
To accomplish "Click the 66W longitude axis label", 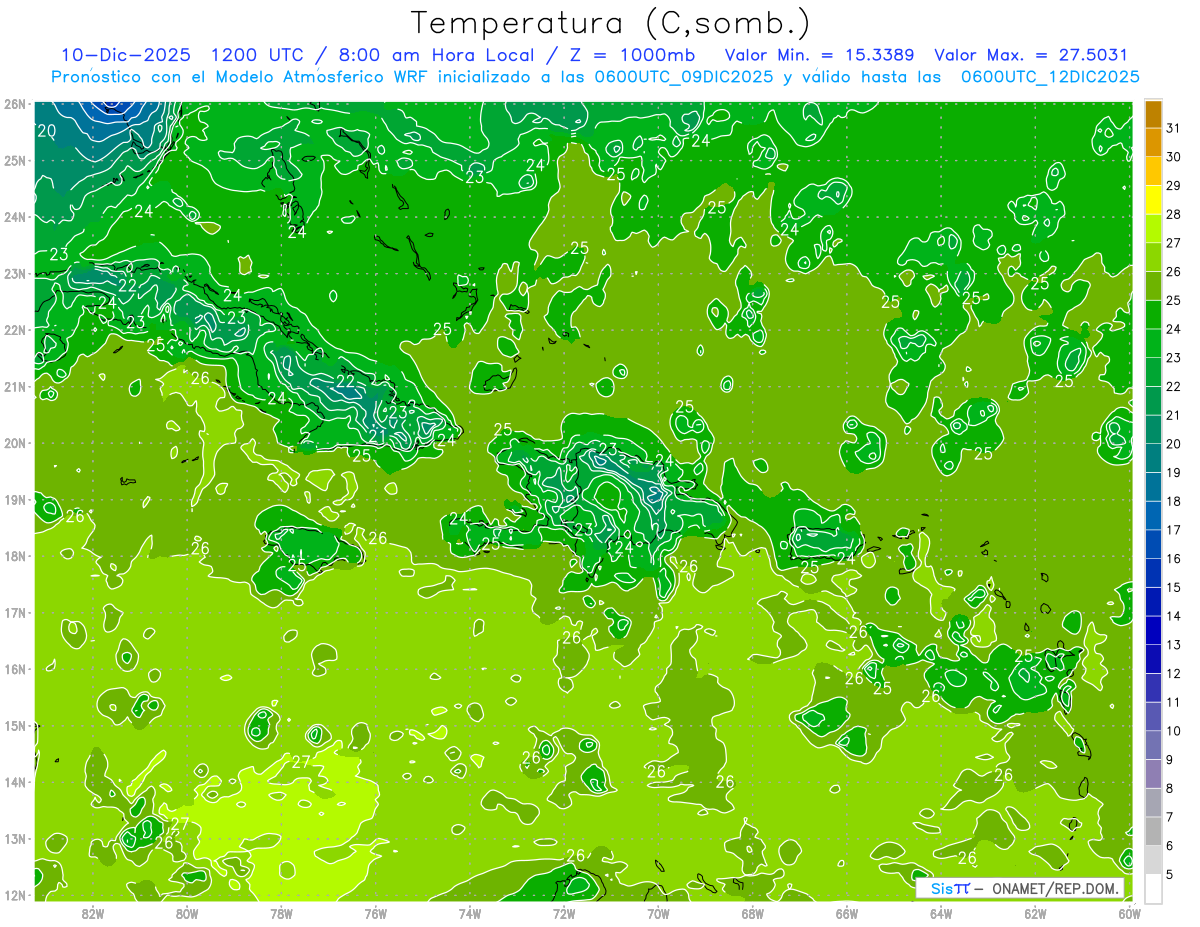I will 847,913.
